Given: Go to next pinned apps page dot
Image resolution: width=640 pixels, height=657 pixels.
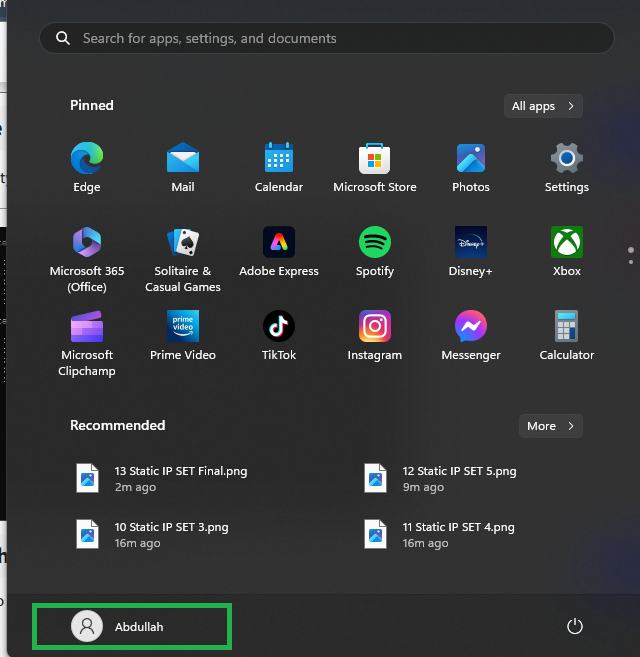Looking at the screenshot, I should pyautogui.click(x=631, y=262).
